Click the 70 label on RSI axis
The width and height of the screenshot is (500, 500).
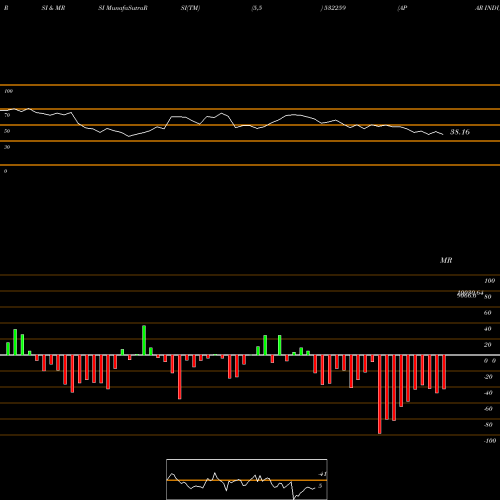[x=7, y=115]
